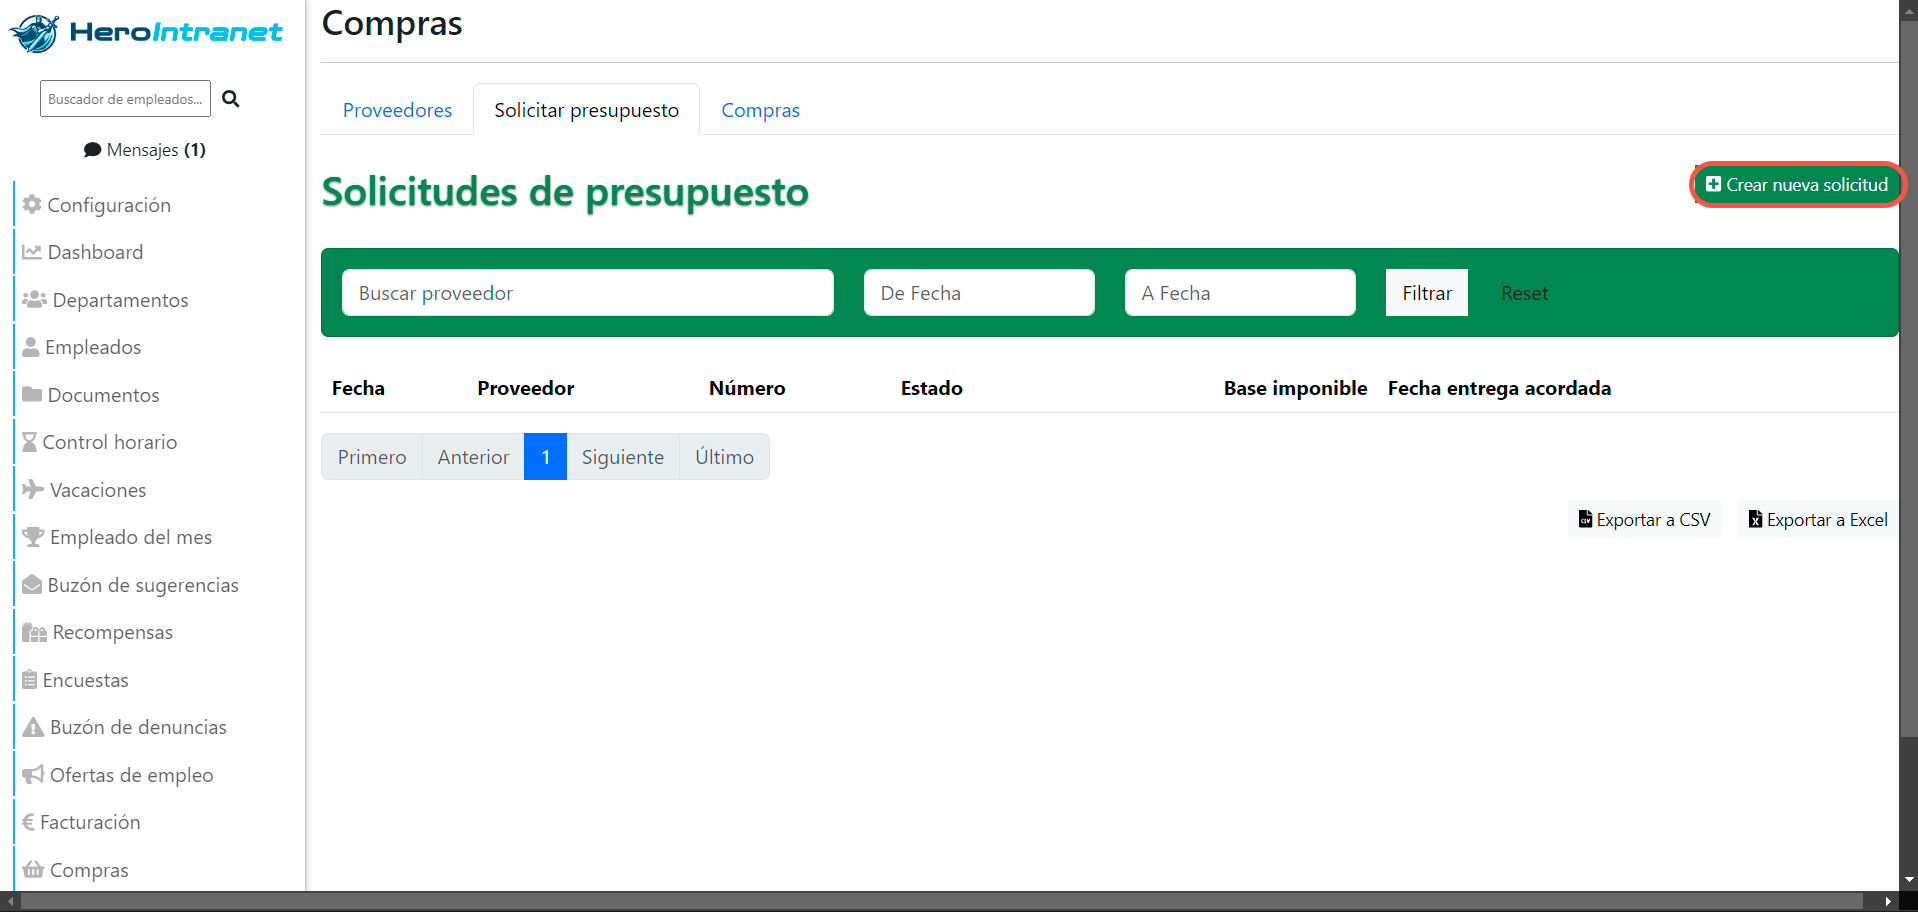This screenshot has width=1918, height=912.
Task: Go to Siguiente page
Action: point(623,457)
